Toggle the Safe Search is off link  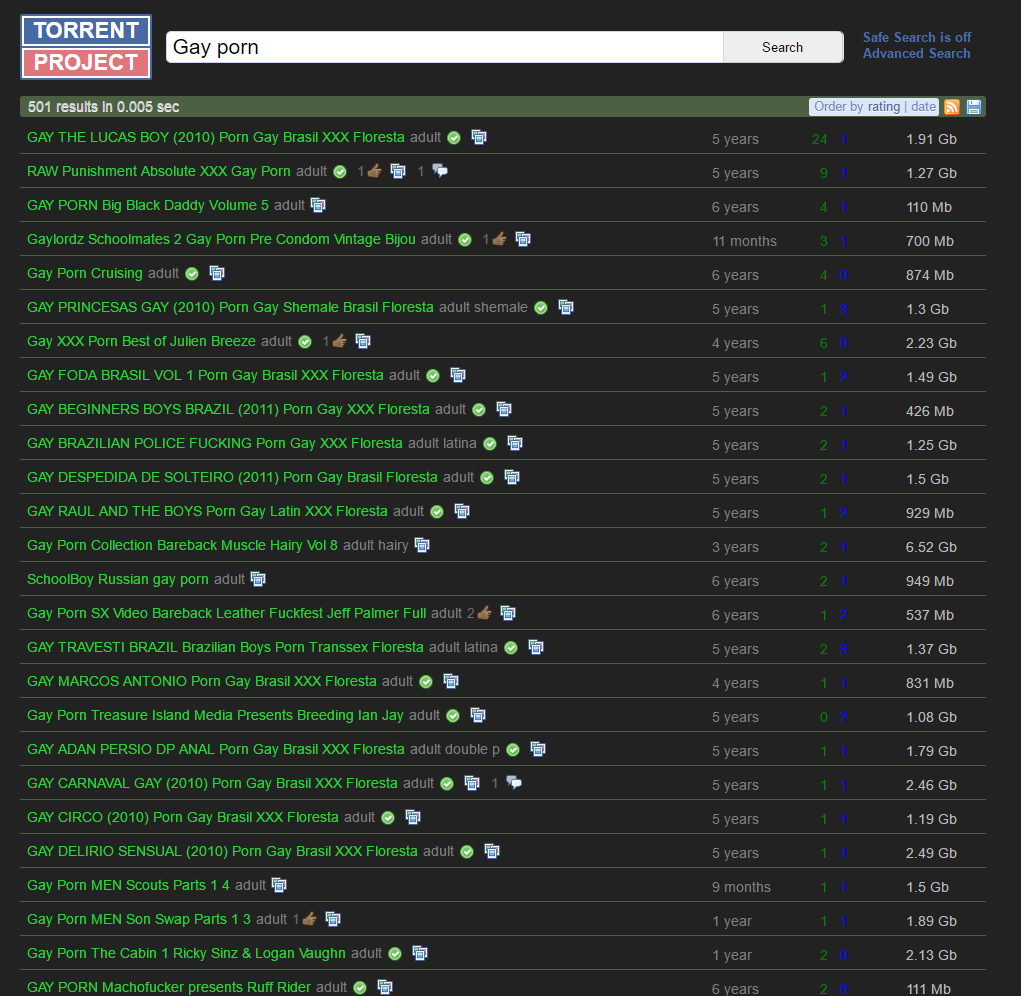pos(916,37)
